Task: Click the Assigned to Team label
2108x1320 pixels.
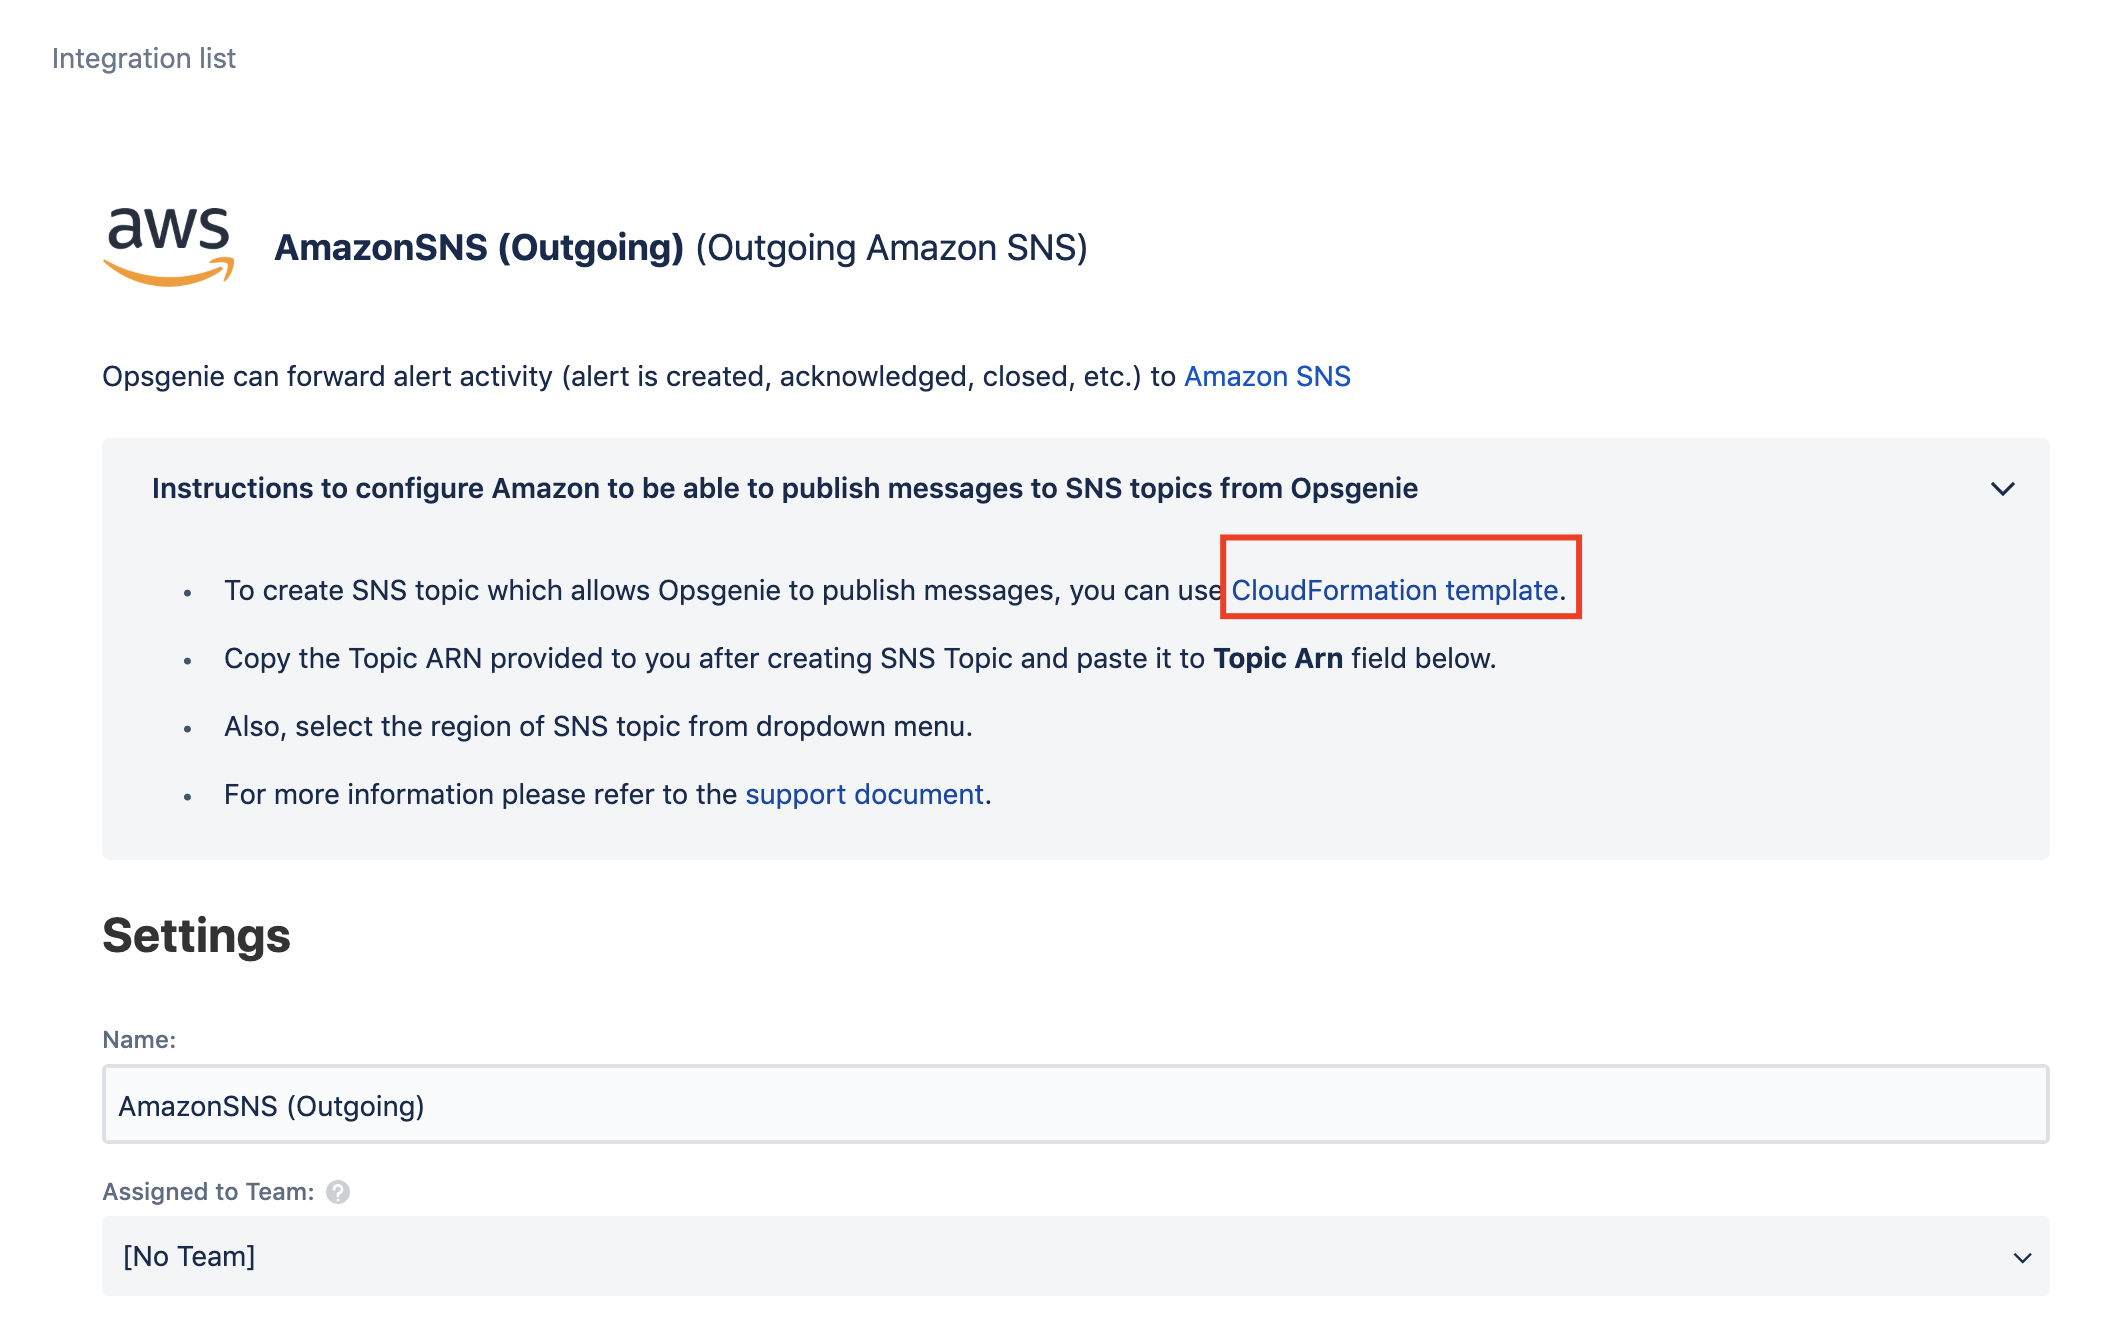Action: 208,1192
